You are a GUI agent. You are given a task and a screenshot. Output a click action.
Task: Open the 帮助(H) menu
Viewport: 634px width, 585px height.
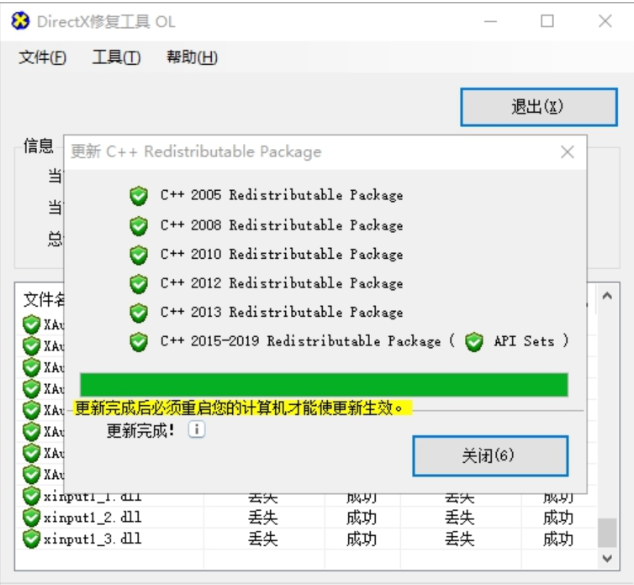pos(192,57)
